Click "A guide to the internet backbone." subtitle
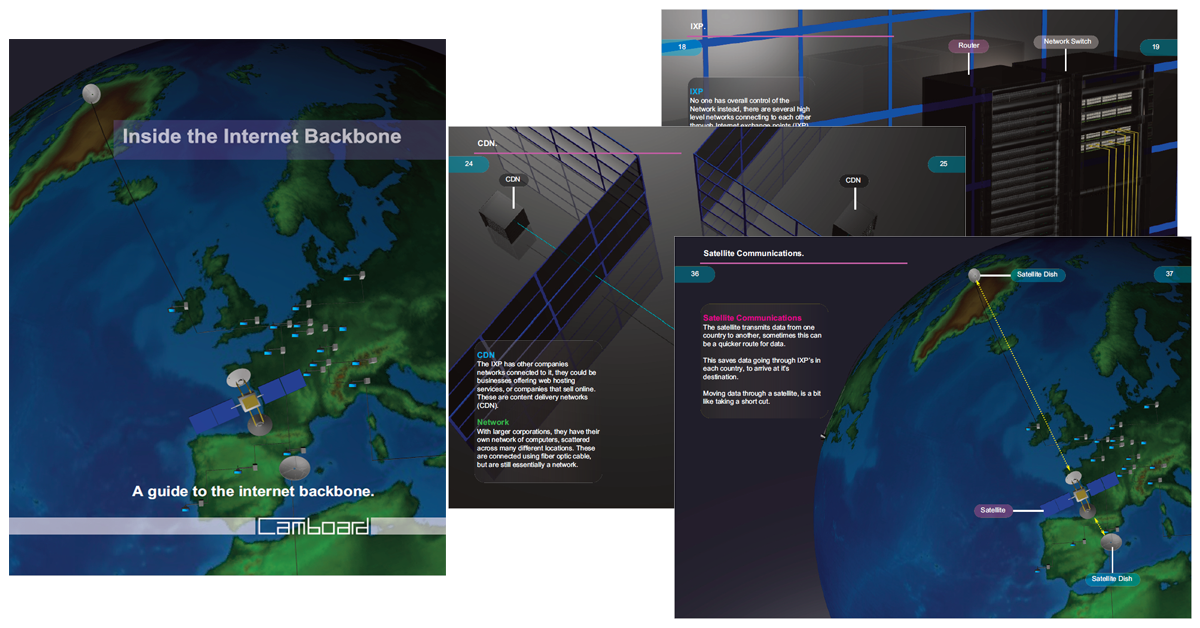This screenshot has width=1200, height=628. coord(253,491)
